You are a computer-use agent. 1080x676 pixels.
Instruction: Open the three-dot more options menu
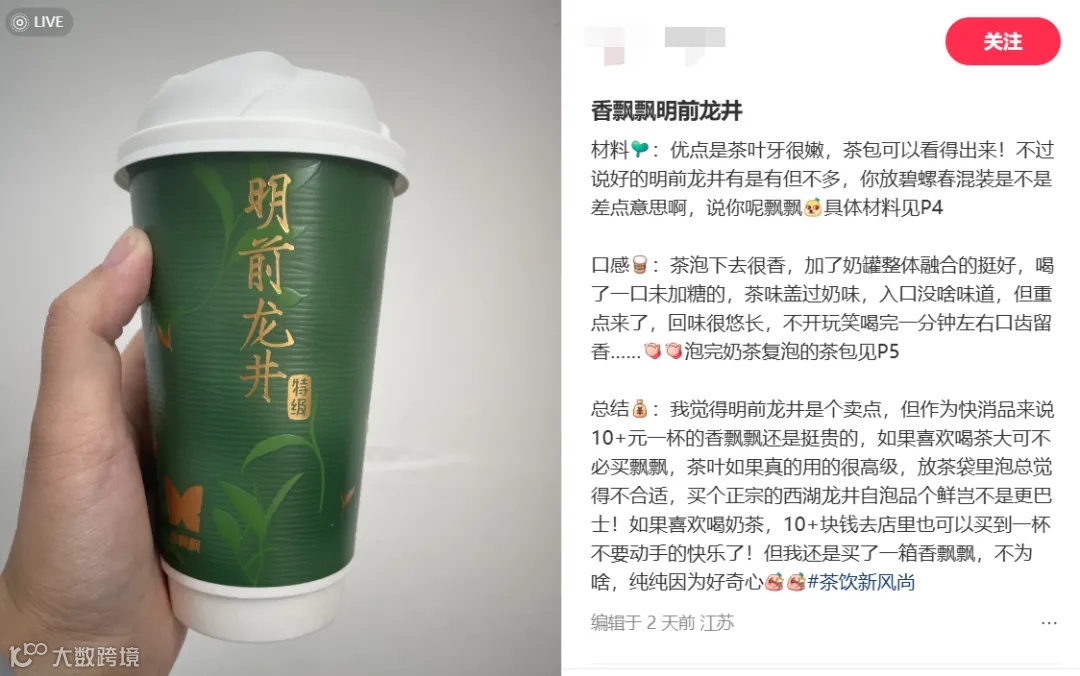[1048, 623]
